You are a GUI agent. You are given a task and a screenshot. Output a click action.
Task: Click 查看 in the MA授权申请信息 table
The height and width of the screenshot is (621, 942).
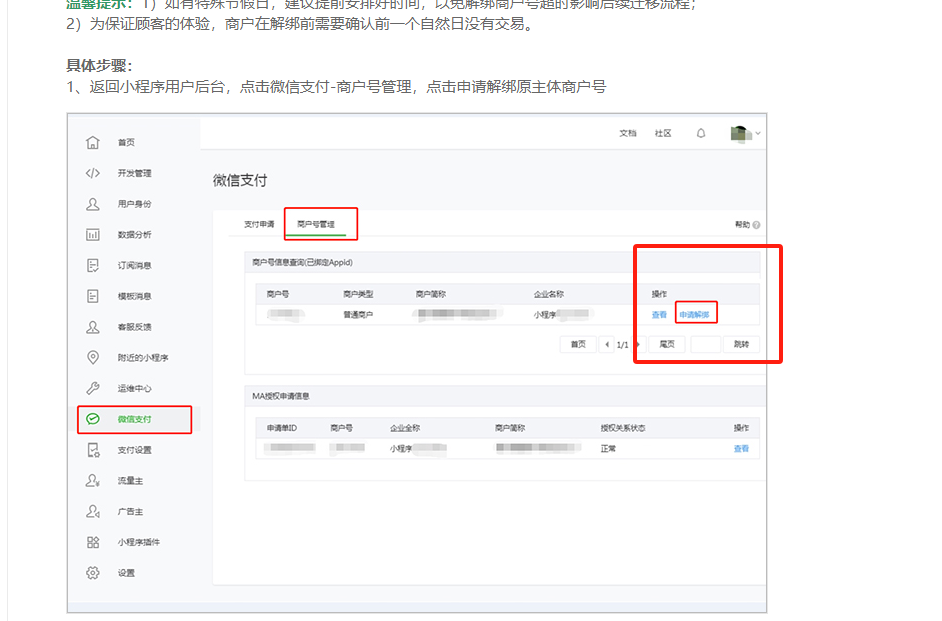click(x=741, y=449)
